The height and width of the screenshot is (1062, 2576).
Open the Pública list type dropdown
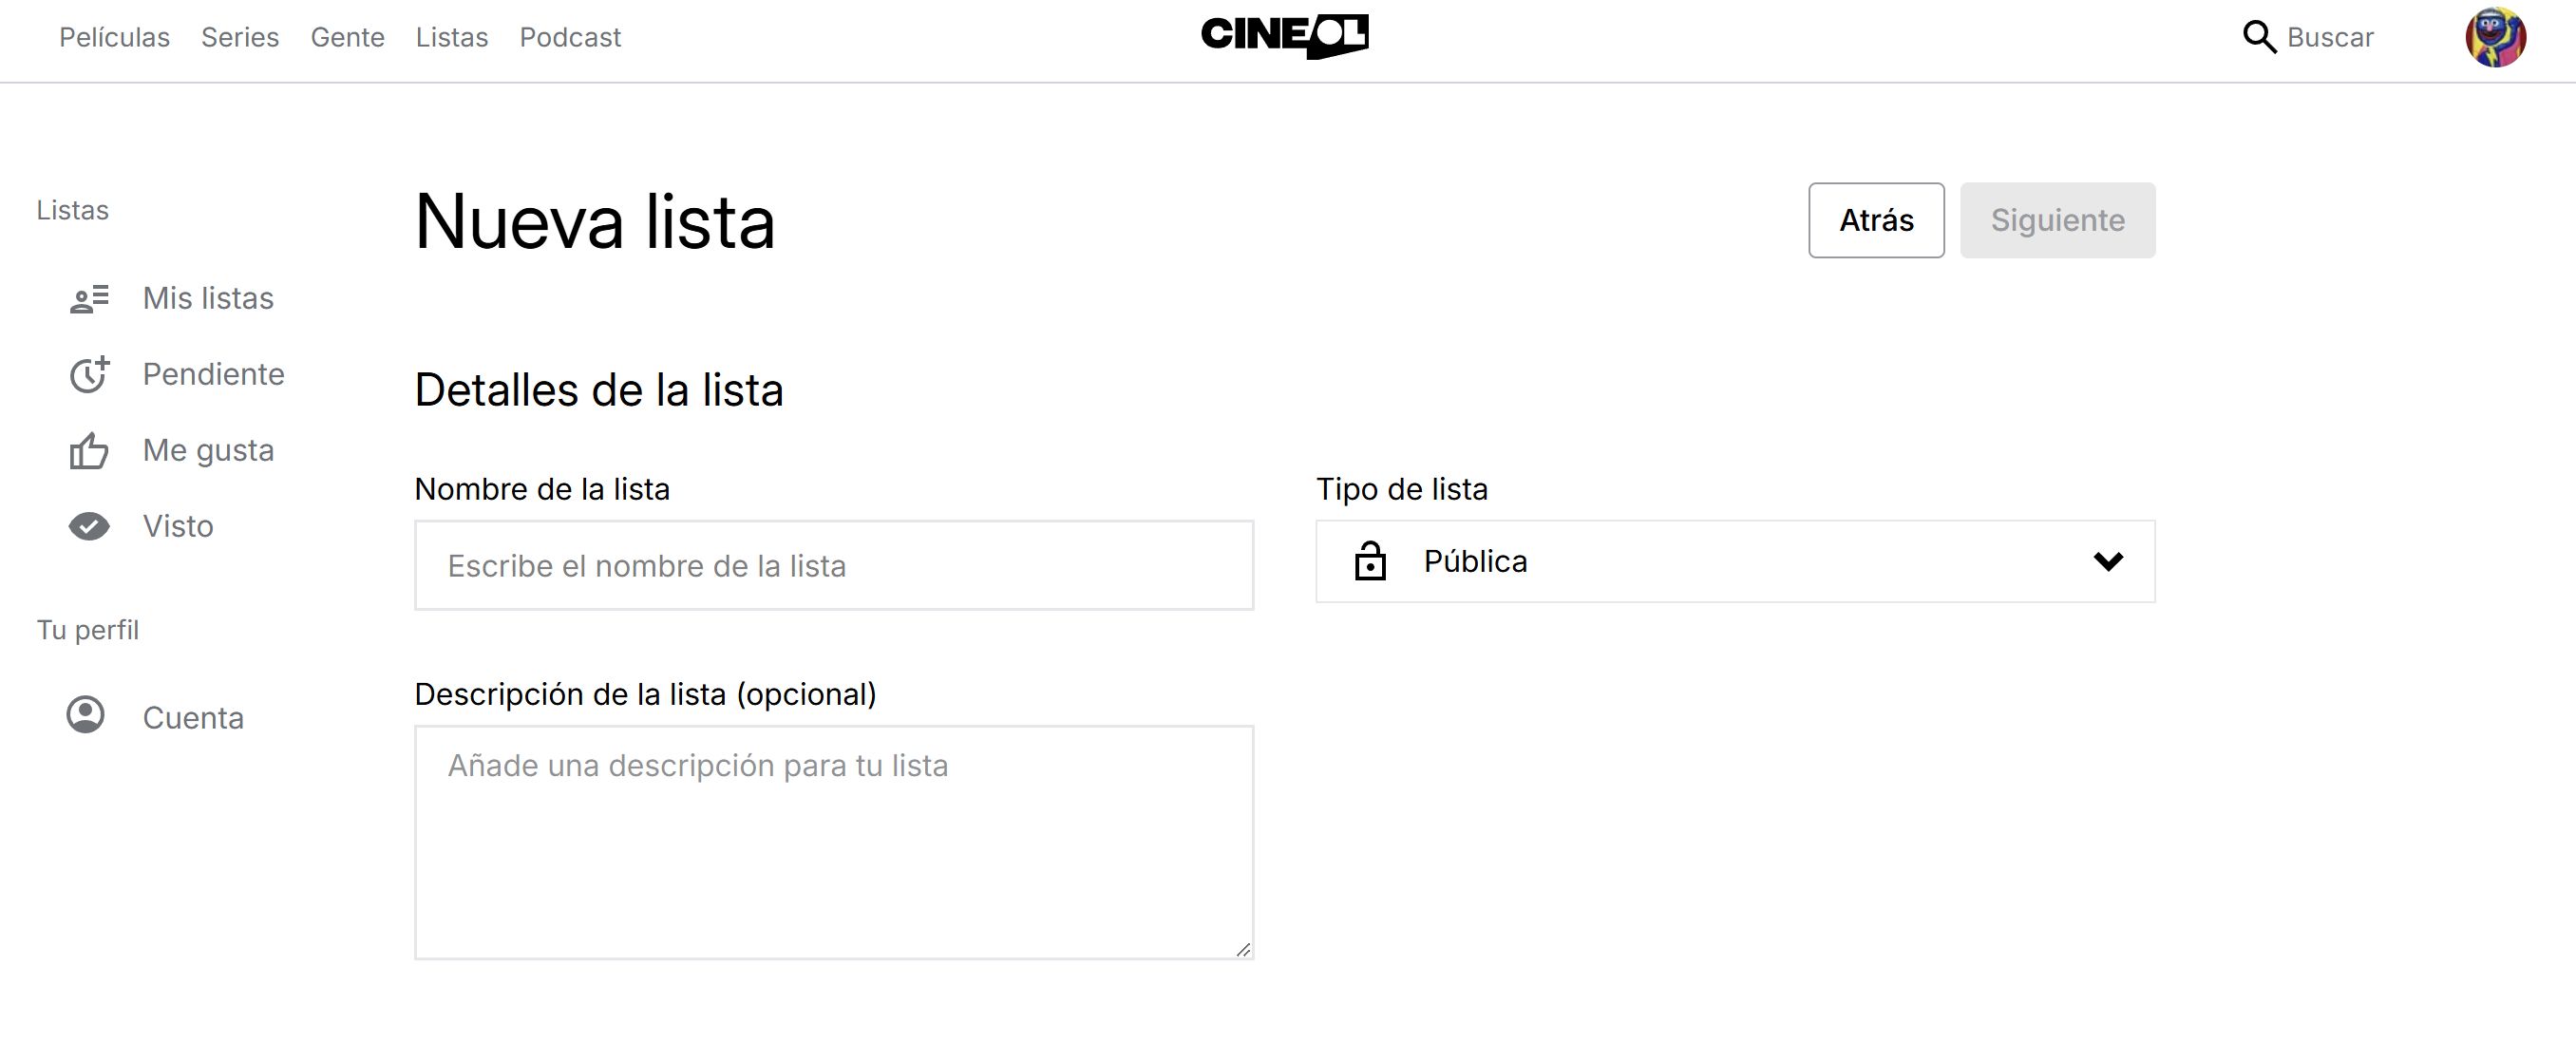point(1735,561)
